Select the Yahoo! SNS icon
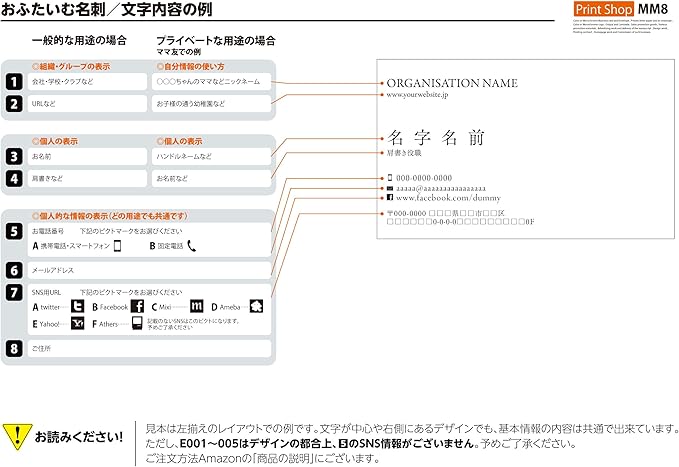The height and width of the screenshot is (467, 679). [x=77, y=323]
